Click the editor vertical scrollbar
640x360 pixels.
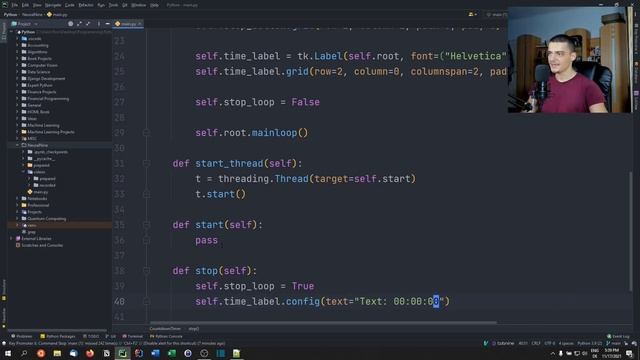631,231
